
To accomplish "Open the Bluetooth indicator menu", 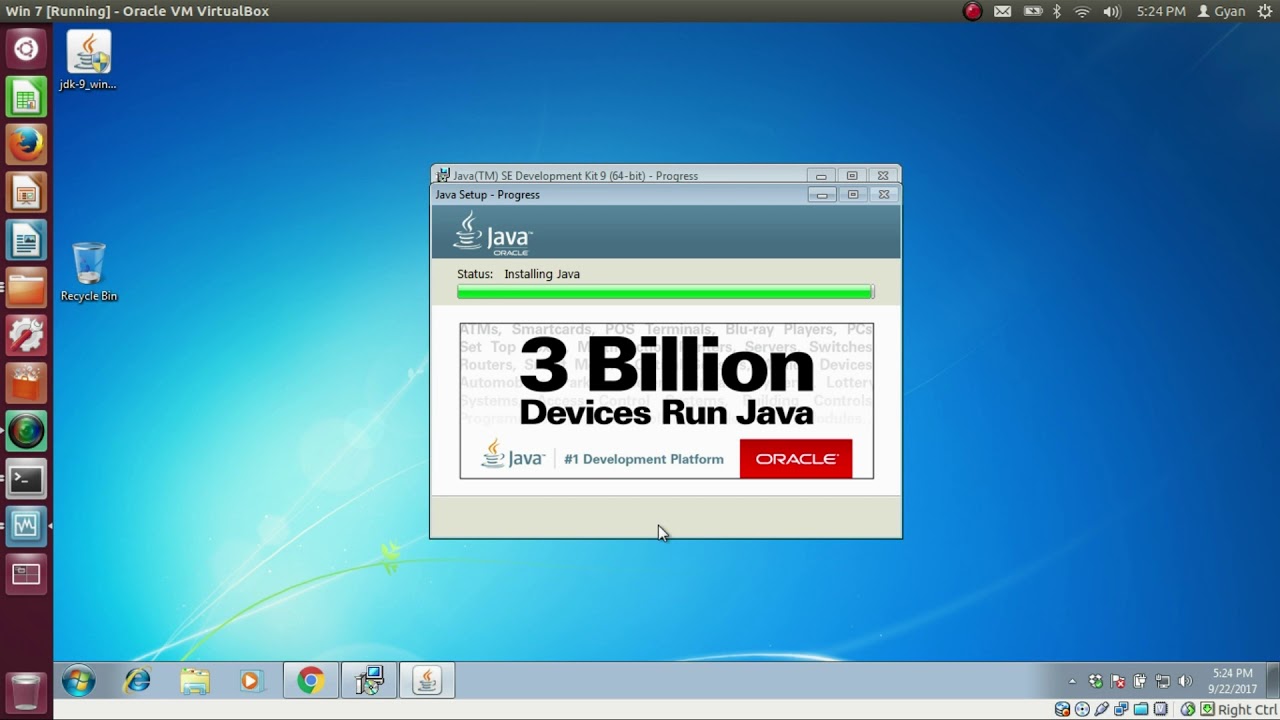I will (1057, 11).
